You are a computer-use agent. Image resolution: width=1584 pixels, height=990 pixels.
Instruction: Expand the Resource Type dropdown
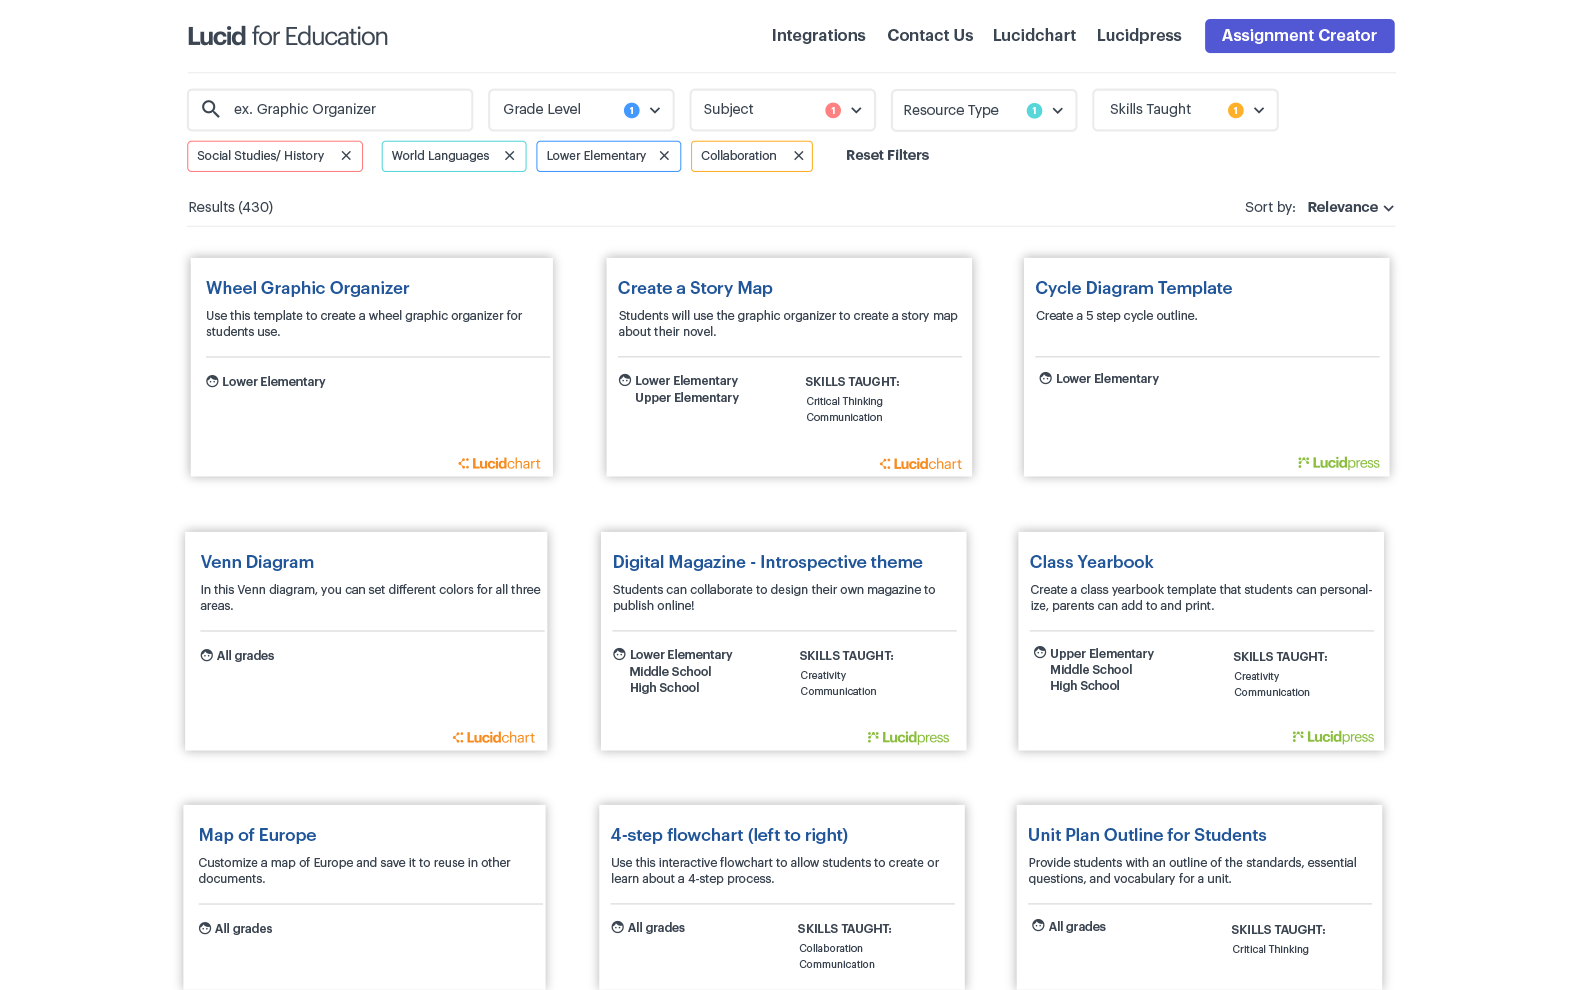pyautogui.click(x=1057, y=111)
